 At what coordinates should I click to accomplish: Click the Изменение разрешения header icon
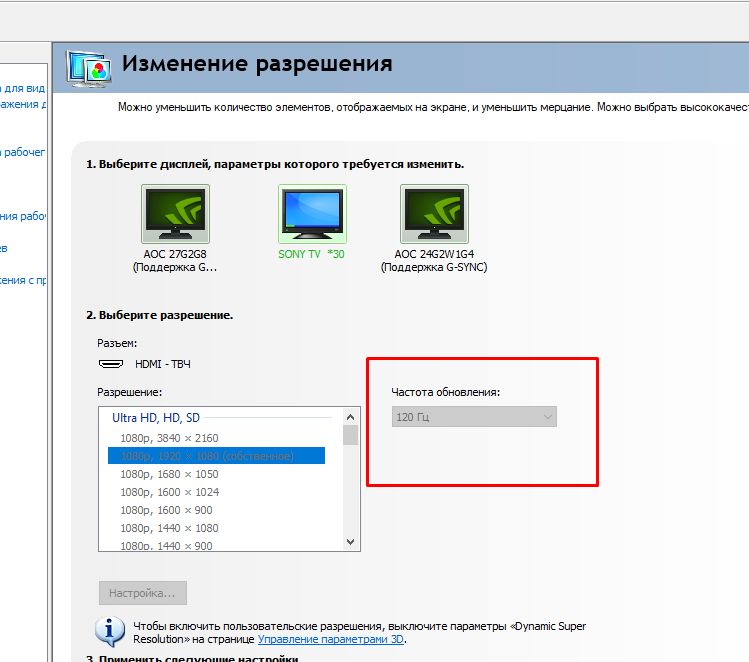pyautogui.click(x=89, y=68)
